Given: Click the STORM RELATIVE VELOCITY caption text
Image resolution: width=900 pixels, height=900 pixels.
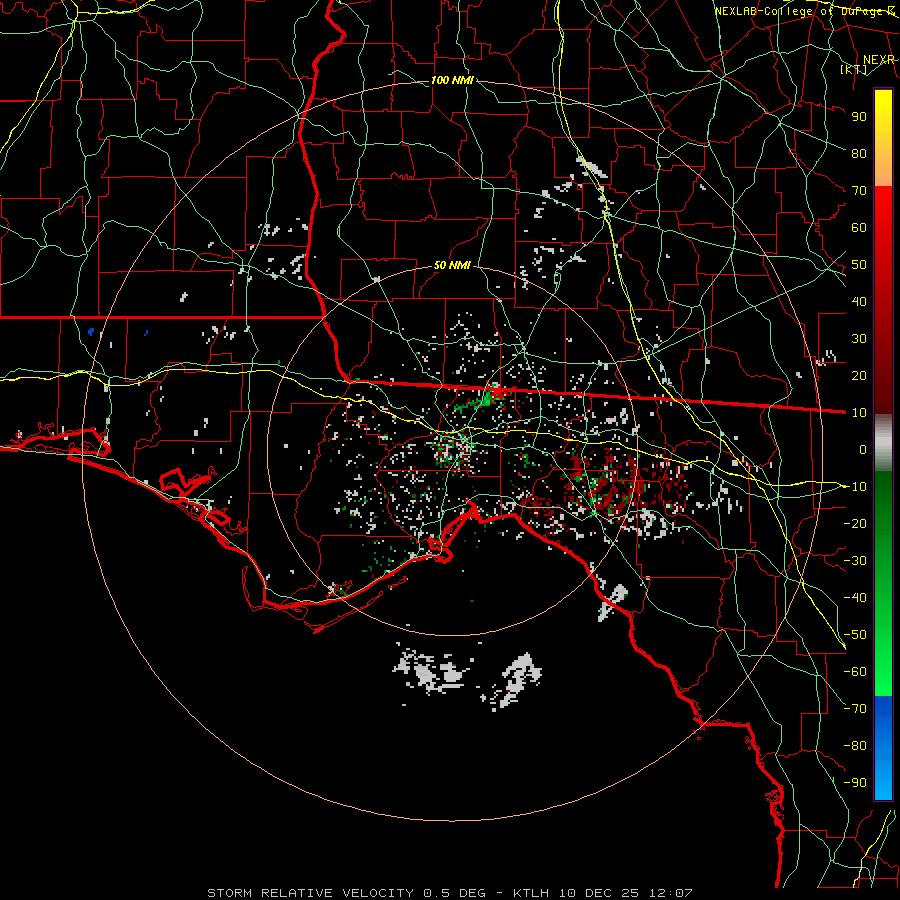Looking at the screenshot, I should click(x=311, y=893).
